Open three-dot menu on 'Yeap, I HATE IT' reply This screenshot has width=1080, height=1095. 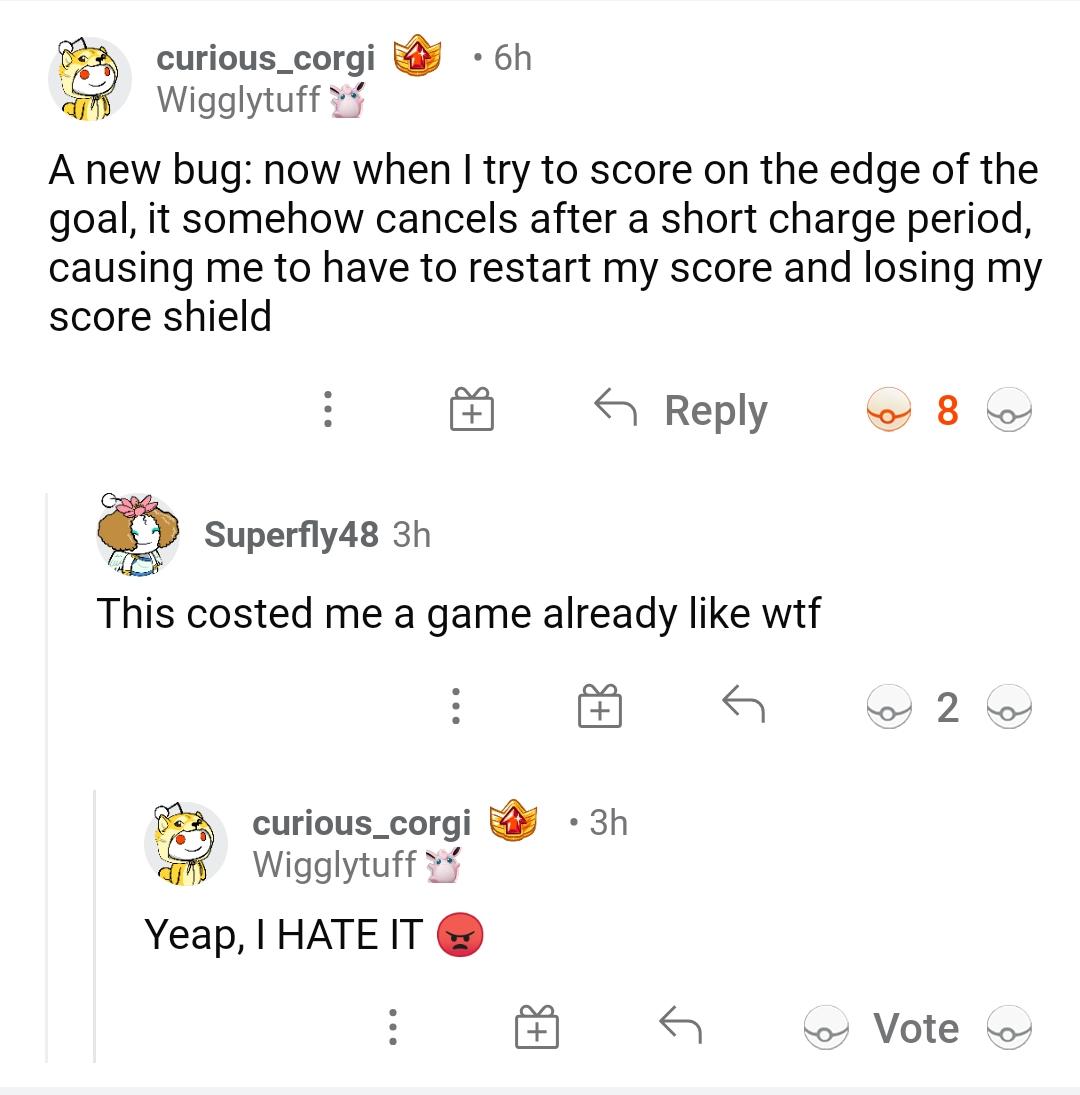point(393,1028)
